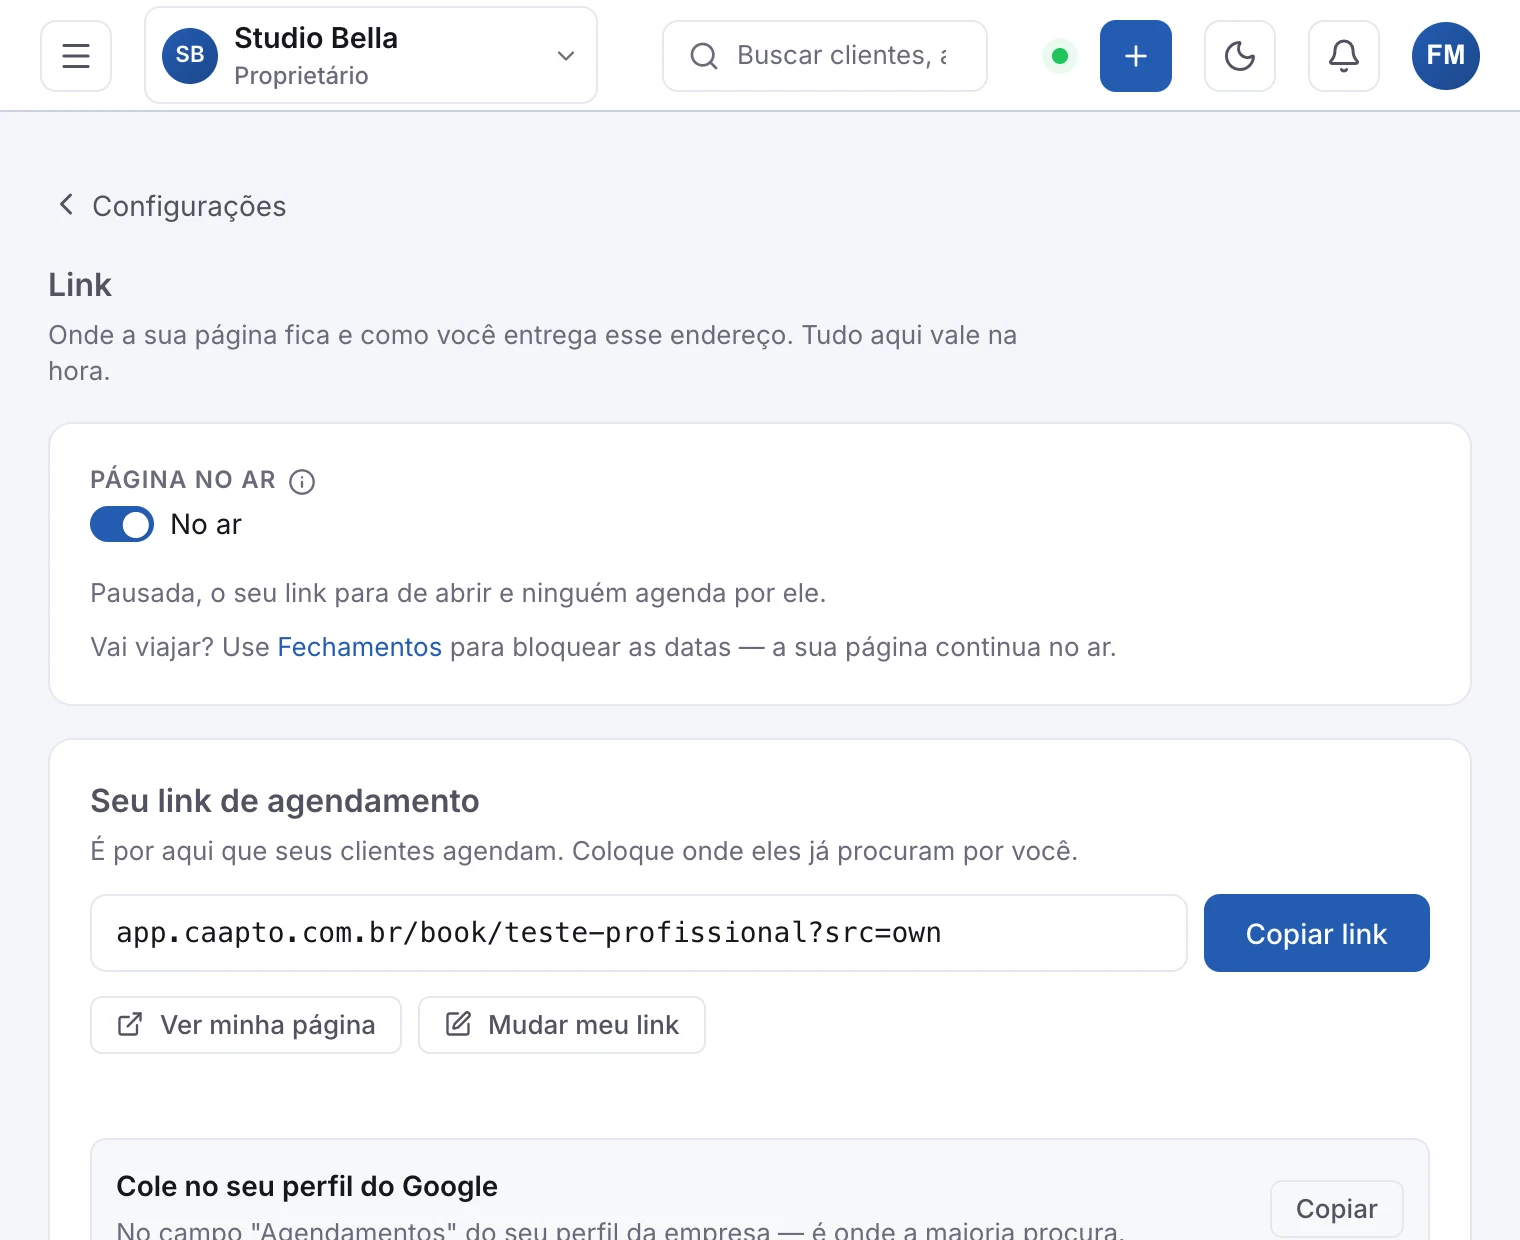Expand the Studio Bella account switcher
Screen dimensions: 1520x1240
click(371, 56)
